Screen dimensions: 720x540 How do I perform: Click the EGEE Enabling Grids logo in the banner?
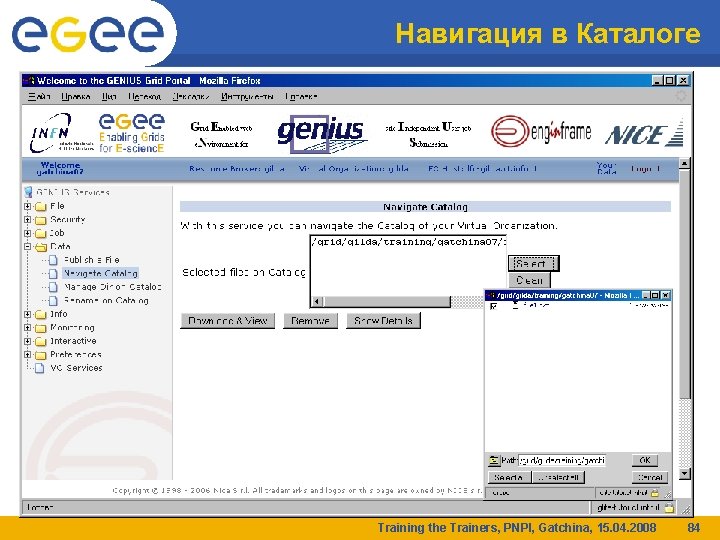tap(132, 133)
